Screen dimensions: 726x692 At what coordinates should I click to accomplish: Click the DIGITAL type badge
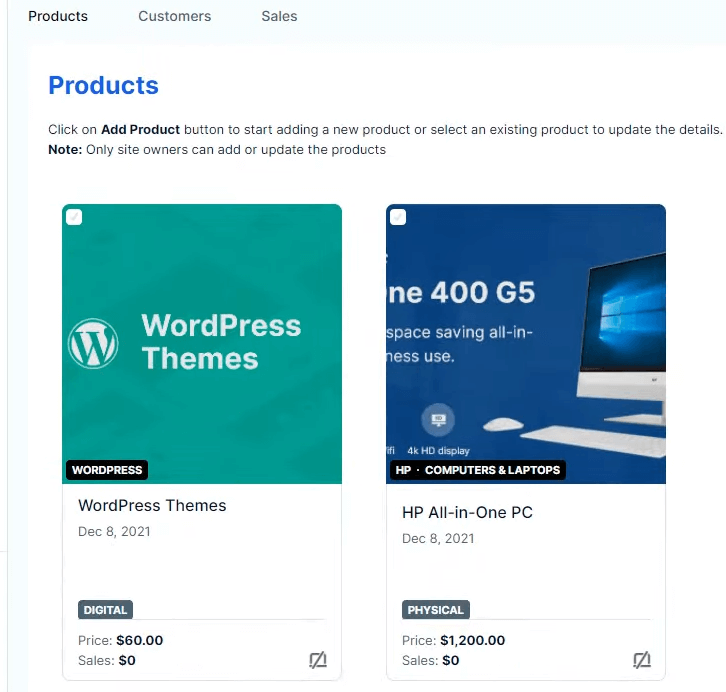point(106,610)
